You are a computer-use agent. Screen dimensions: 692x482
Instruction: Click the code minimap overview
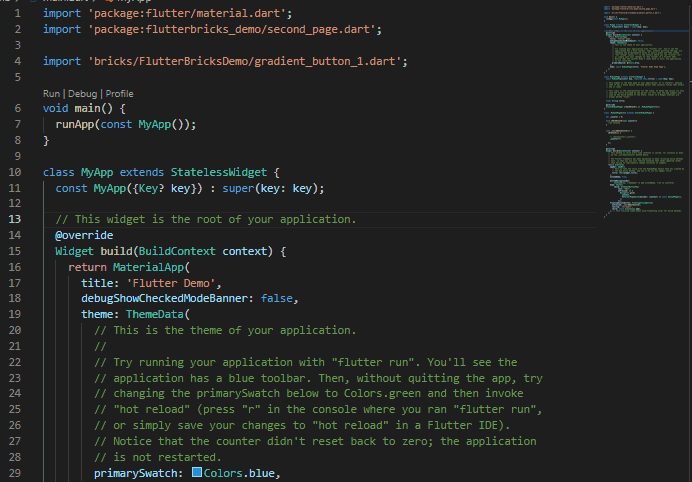pyautogui.click(x=644, y=110)
